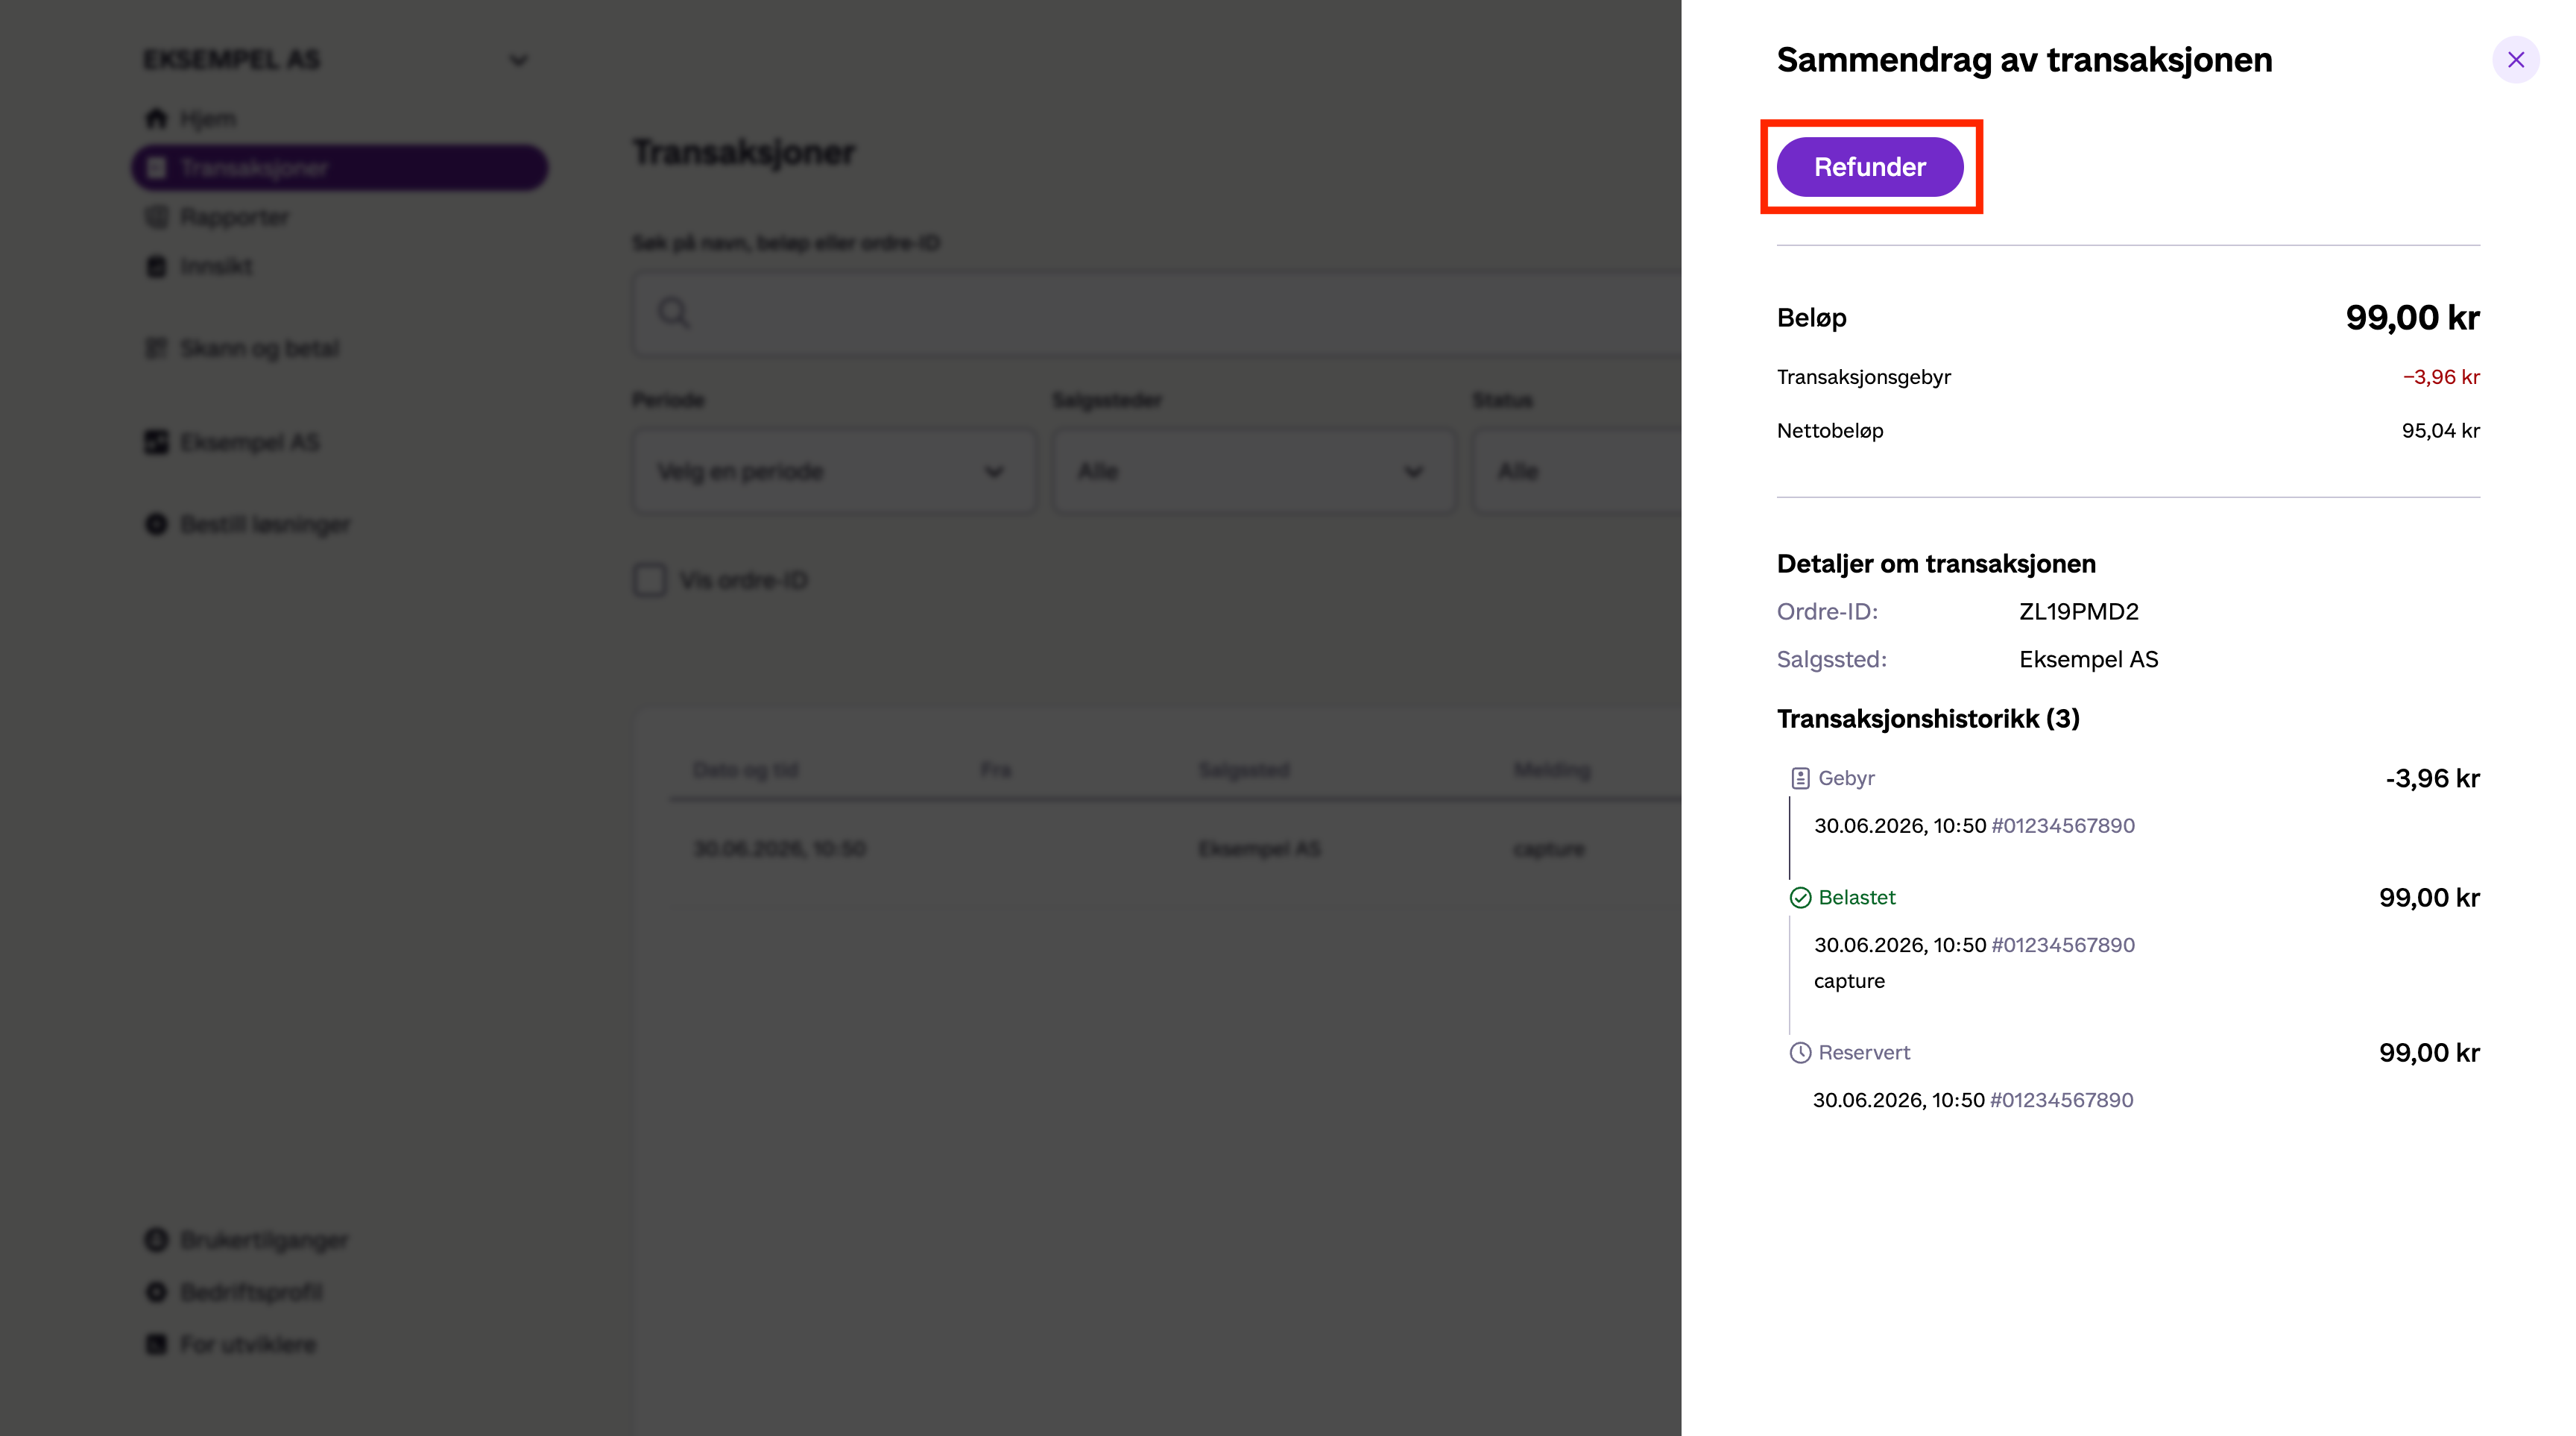Open Eksempel AS sidebar entry

pos(232,442)
